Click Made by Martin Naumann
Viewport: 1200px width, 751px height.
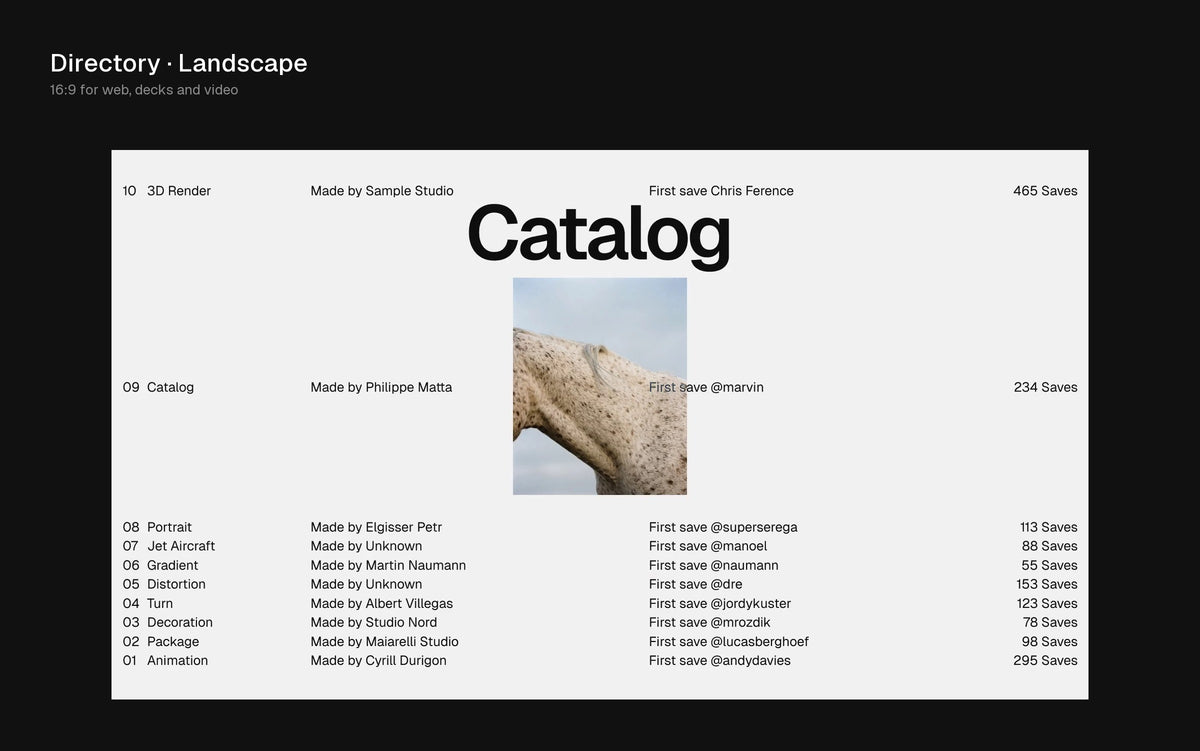(x=388, y=565)
